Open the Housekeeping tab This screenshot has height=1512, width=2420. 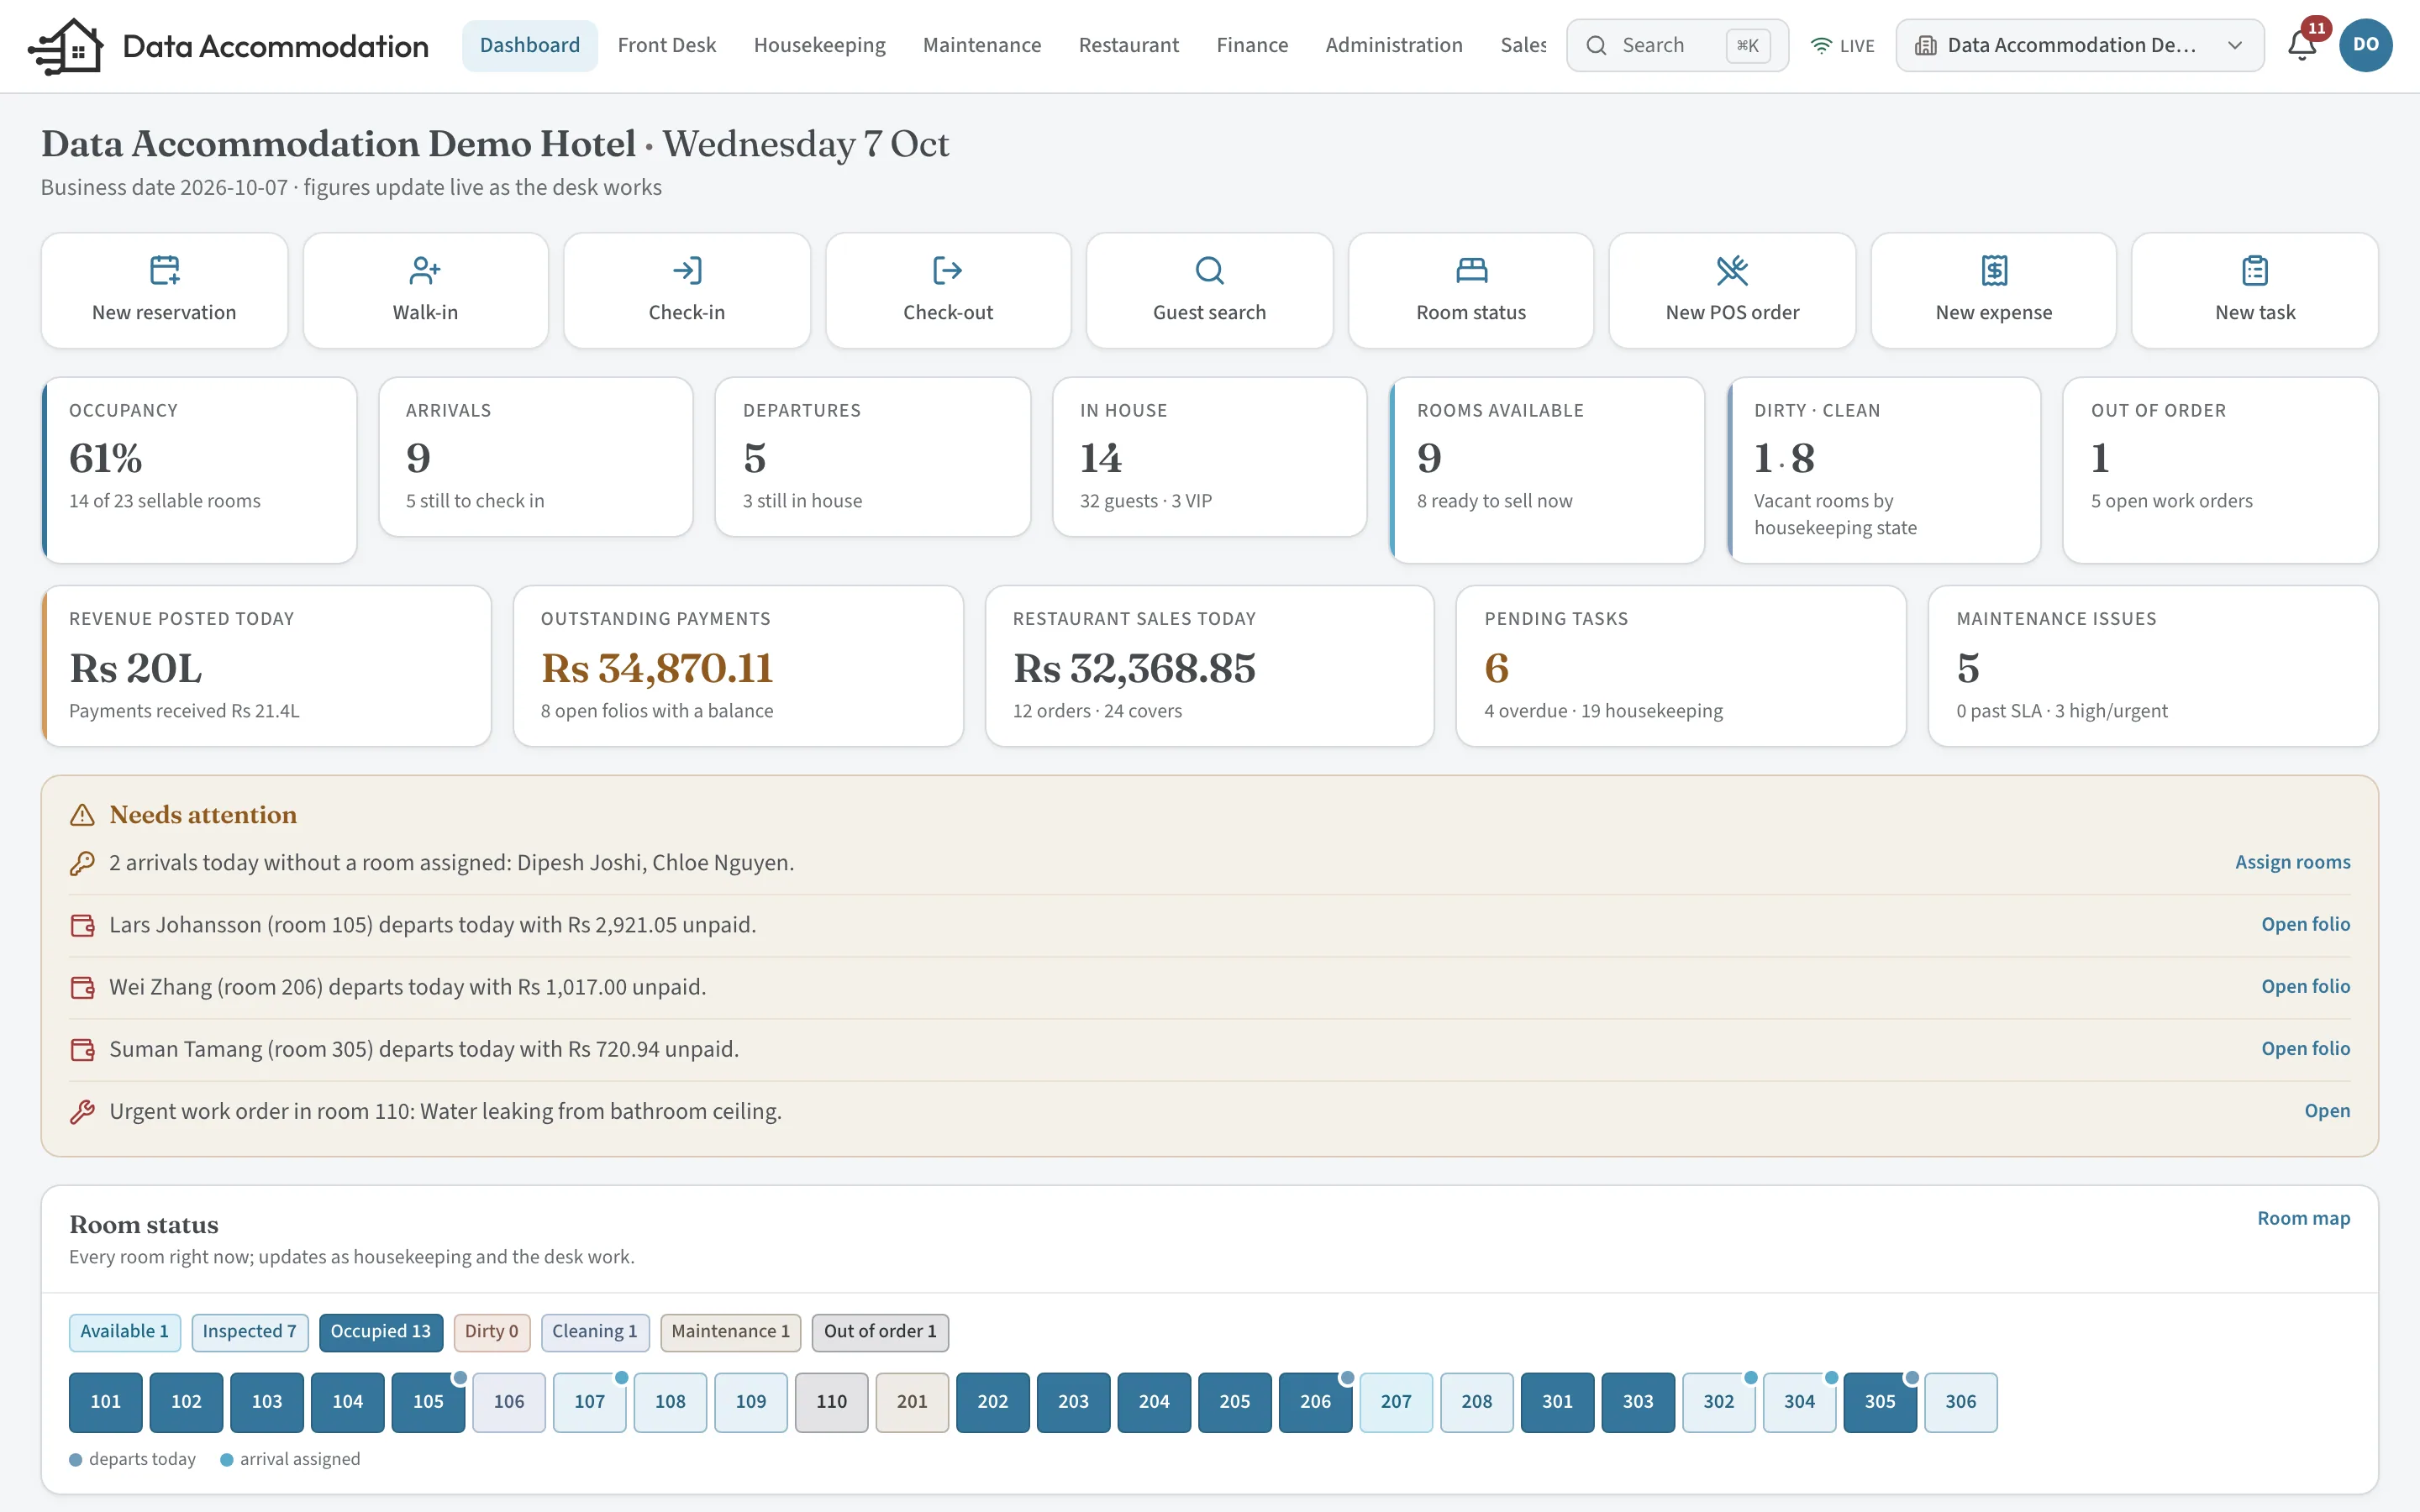[819, 45]
